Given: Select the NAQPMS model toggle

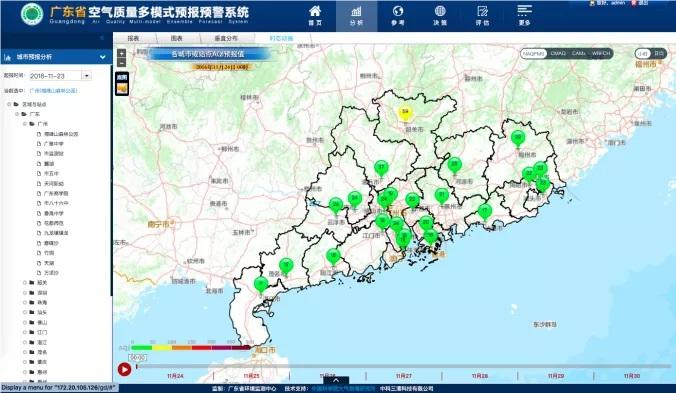Looking at the screenshot, I should [x=534, y=53].
